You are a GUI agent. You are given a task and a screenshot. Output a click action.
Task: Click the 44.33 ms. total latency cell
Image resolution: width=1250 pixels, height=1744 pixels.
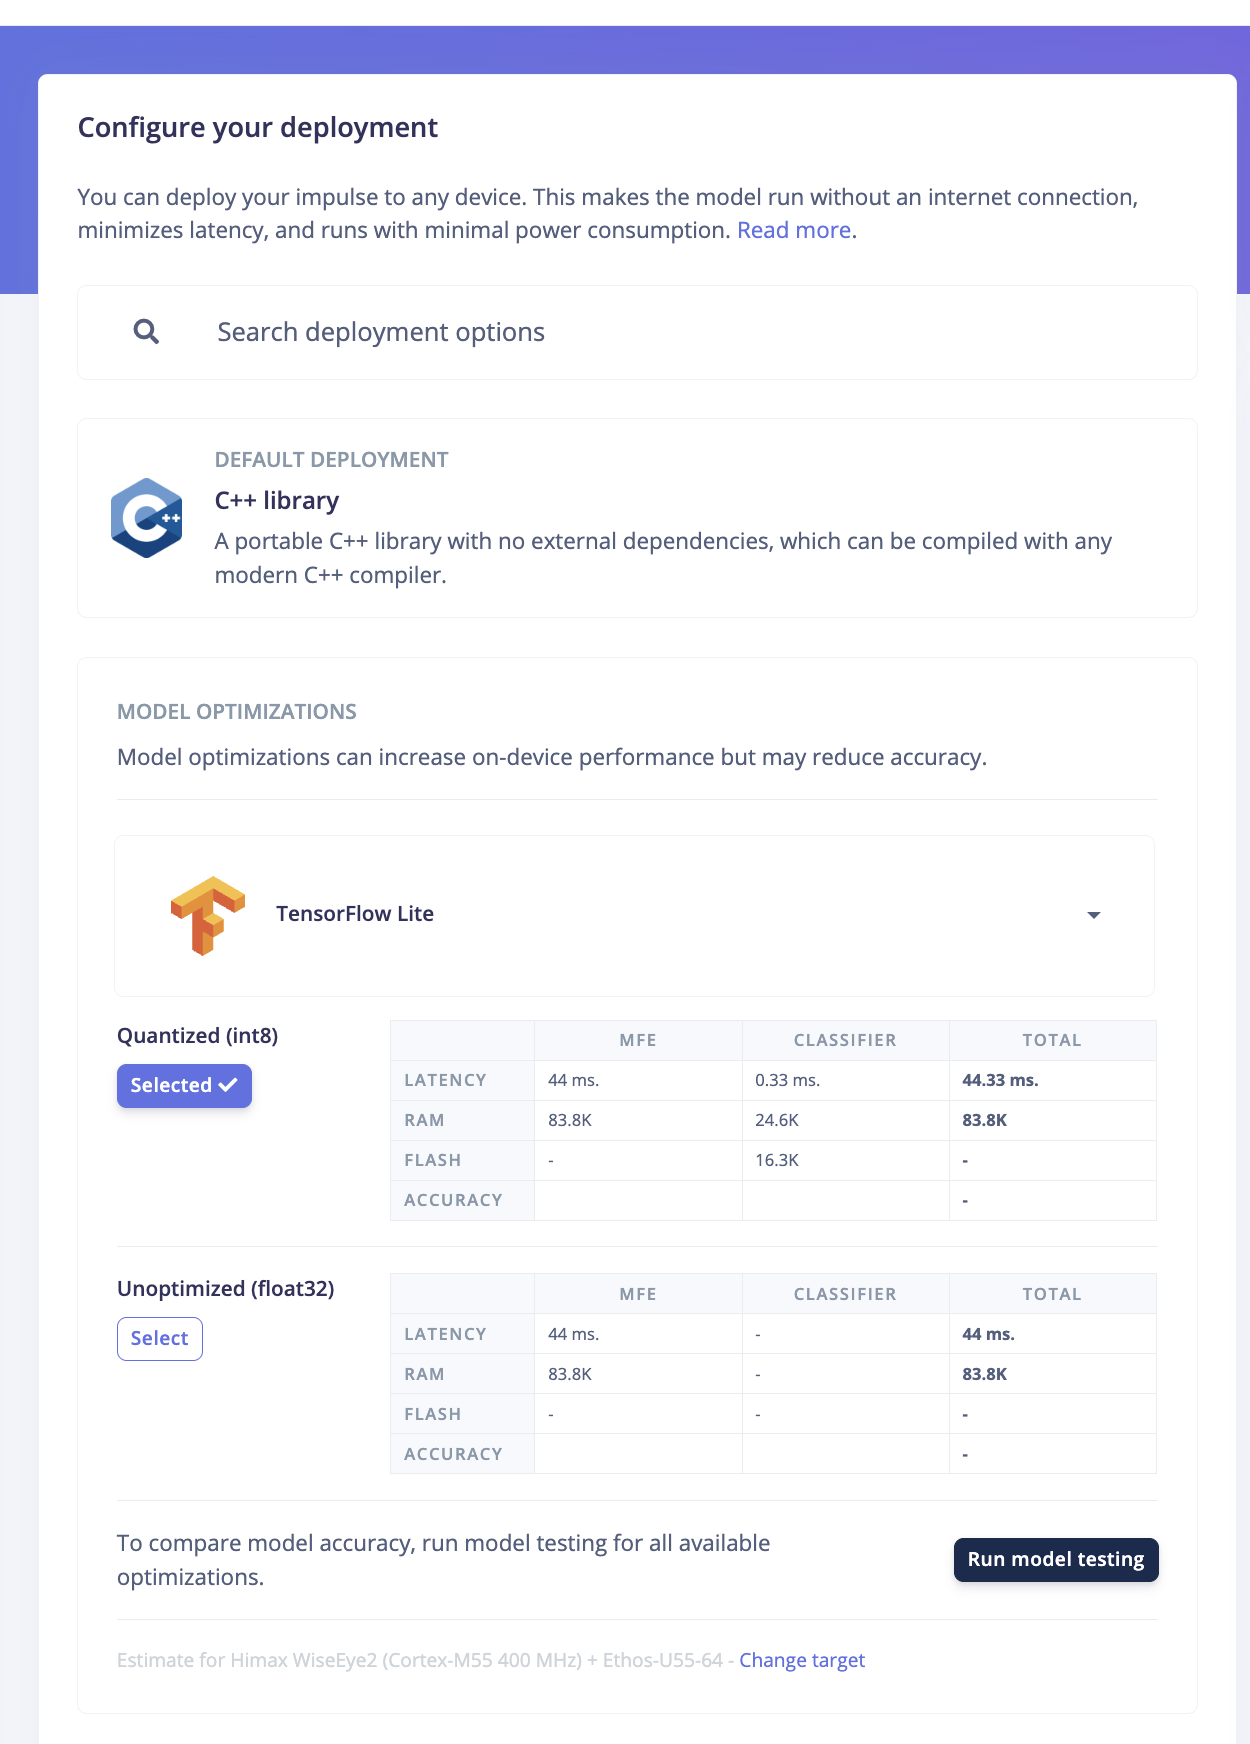1052,1080
